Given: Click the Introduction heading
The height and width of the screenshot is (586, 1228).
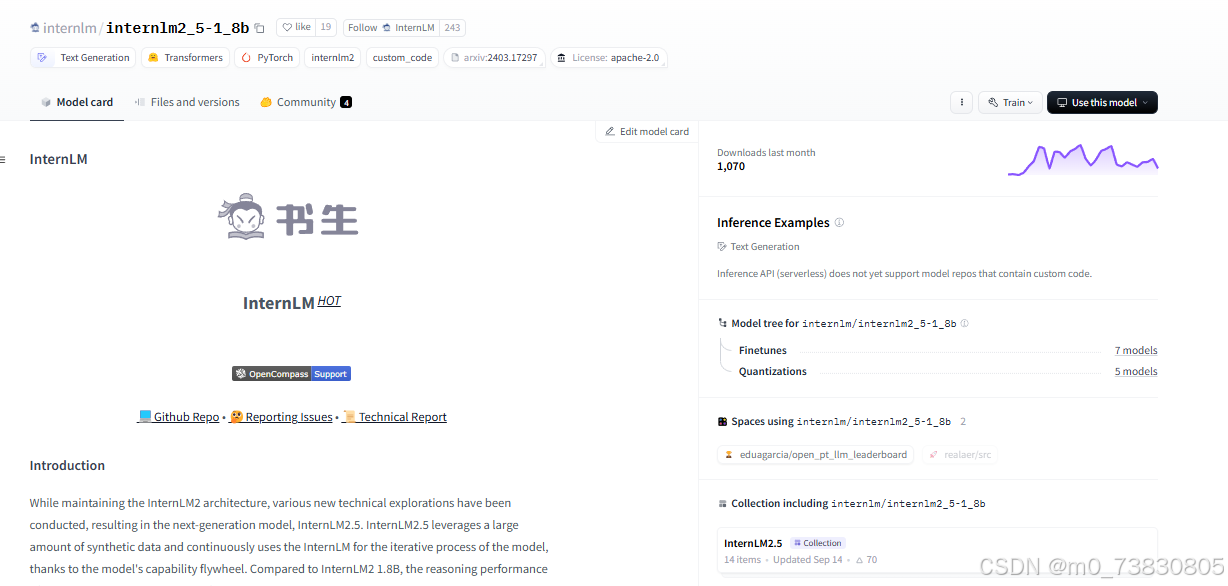Looking at the screenshot, I should (x=67, y=466).
